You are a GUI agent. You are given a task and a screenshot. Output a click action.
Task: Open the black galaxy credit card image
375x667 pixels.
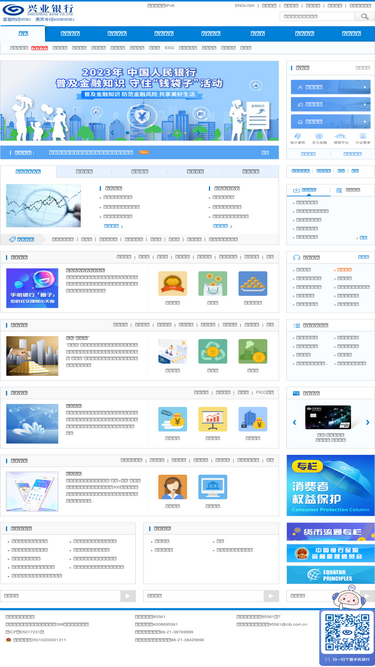[328, 417]
